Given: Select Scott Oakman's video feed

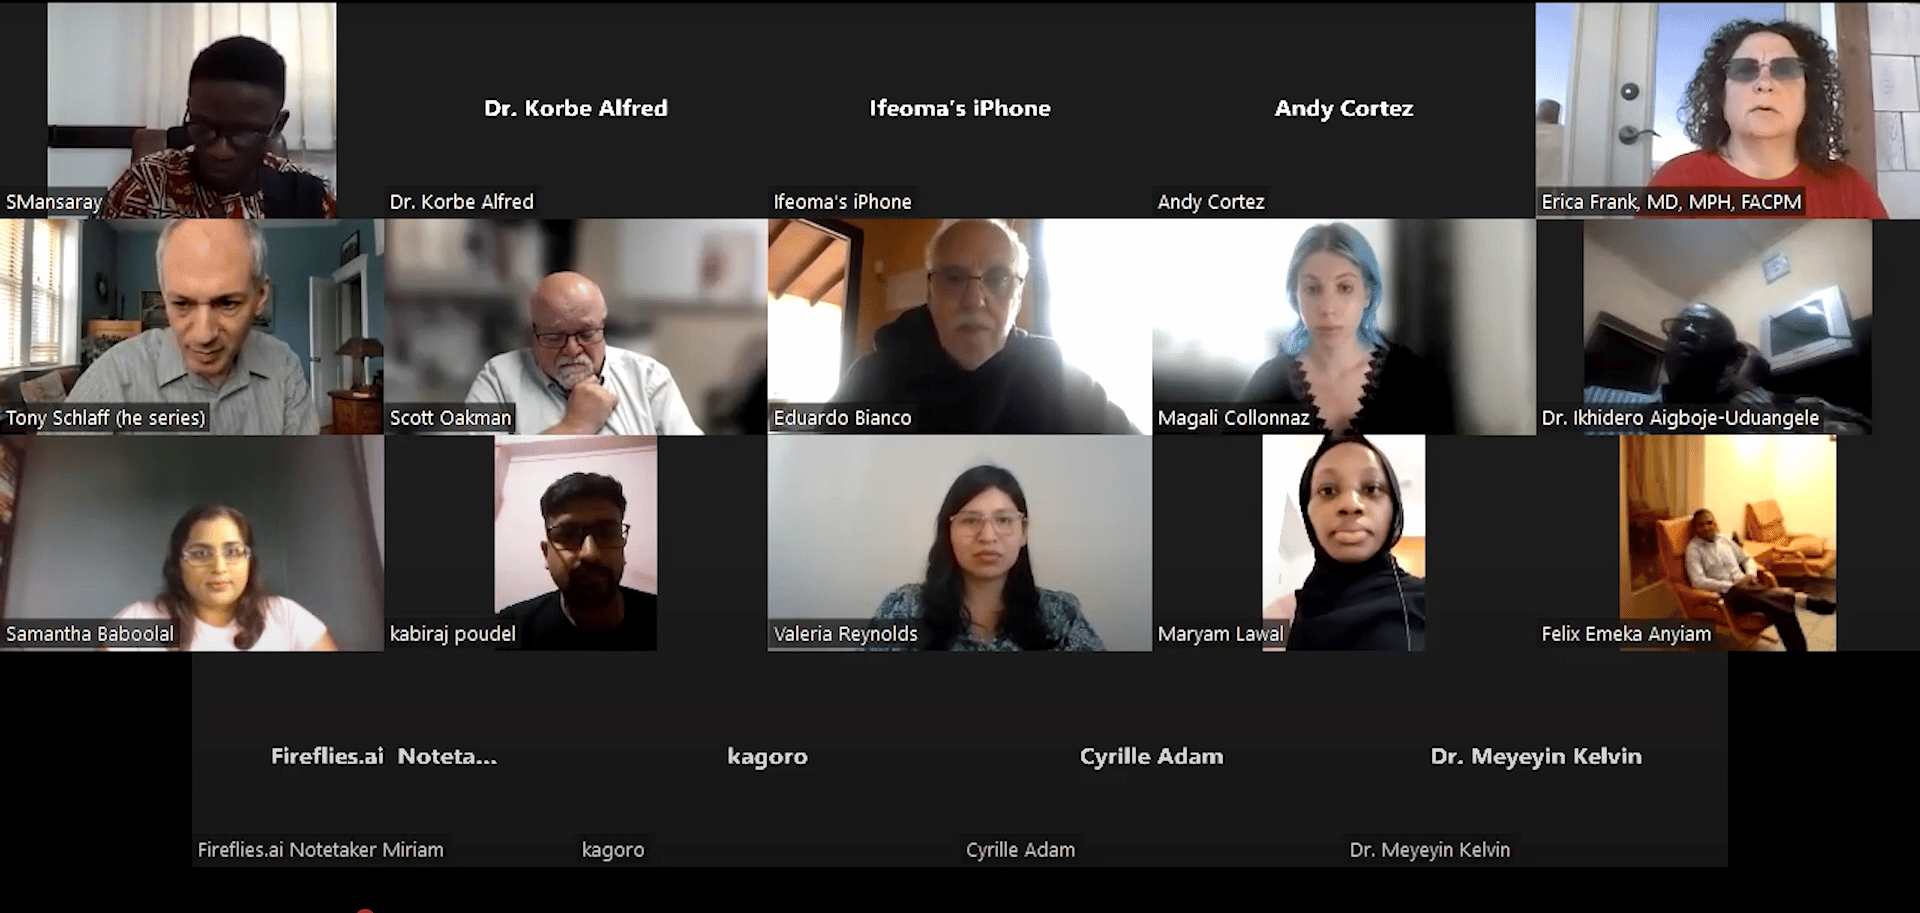Looking at the screenshot, I should point(576,327).
